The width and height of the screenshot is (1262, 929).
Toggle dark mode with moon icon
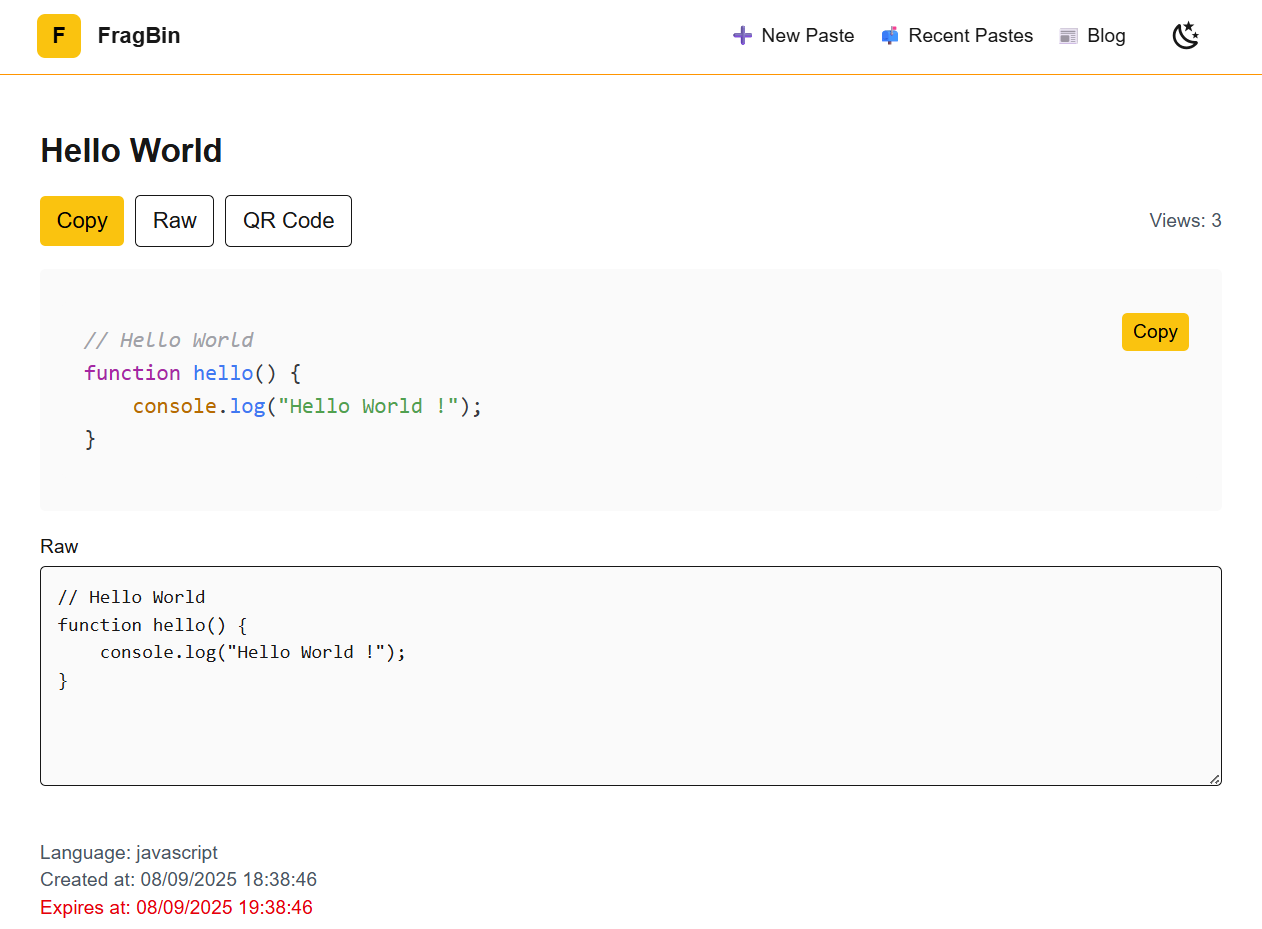click(1186, 36)
